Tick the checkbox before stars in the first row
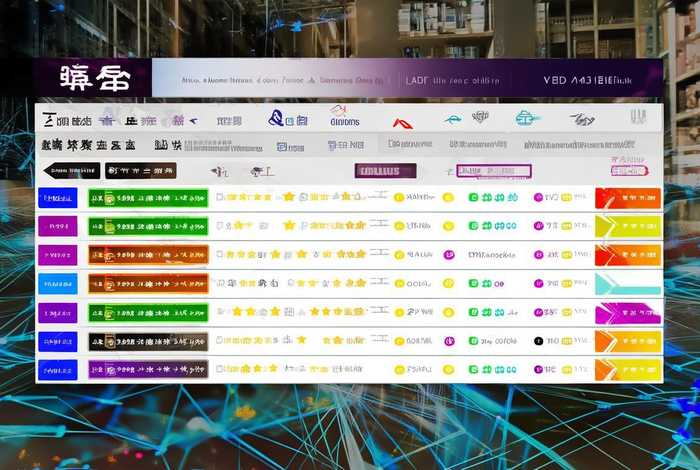 click(x=220, y=198)
